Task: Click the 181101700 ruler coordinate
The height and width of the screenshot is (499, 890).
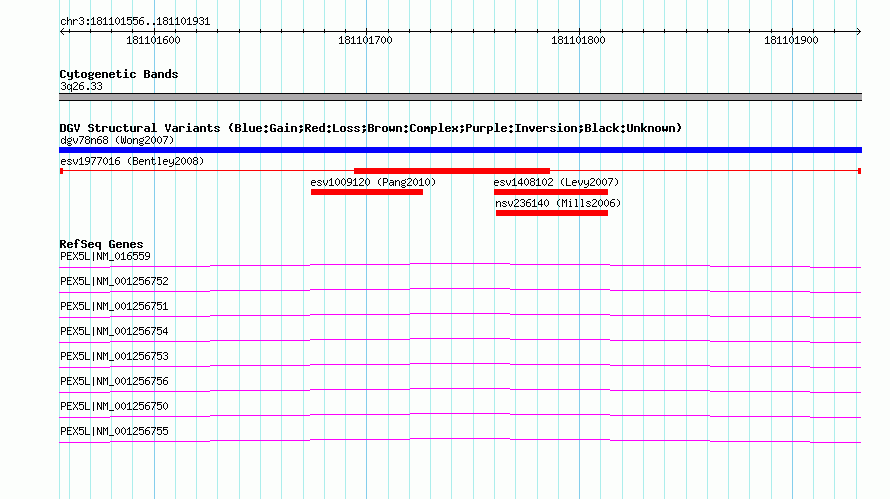Action: [x=366, y=40]
